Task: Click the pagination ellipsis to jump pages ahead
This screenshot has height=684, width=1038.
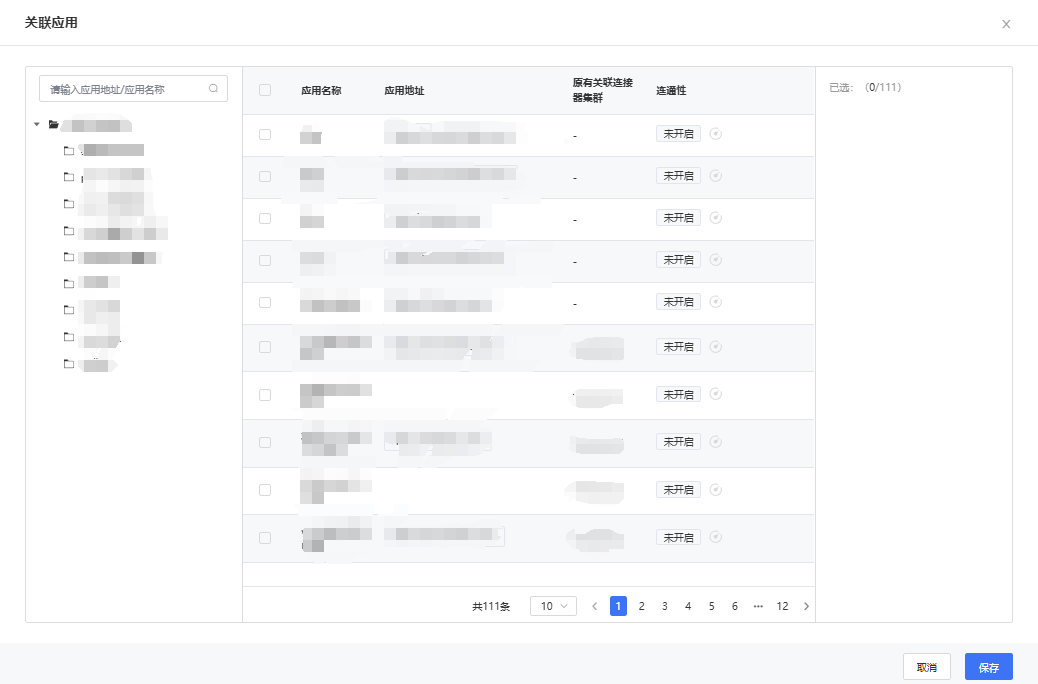Action: click(x=758, y=606)
